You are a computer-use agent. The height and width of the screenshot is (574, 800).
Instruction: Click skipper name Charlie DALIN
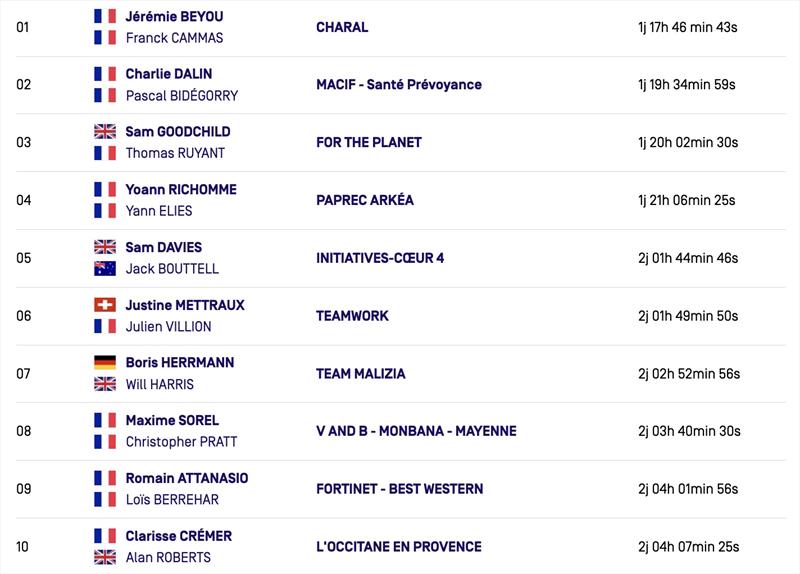coord(169,74)
